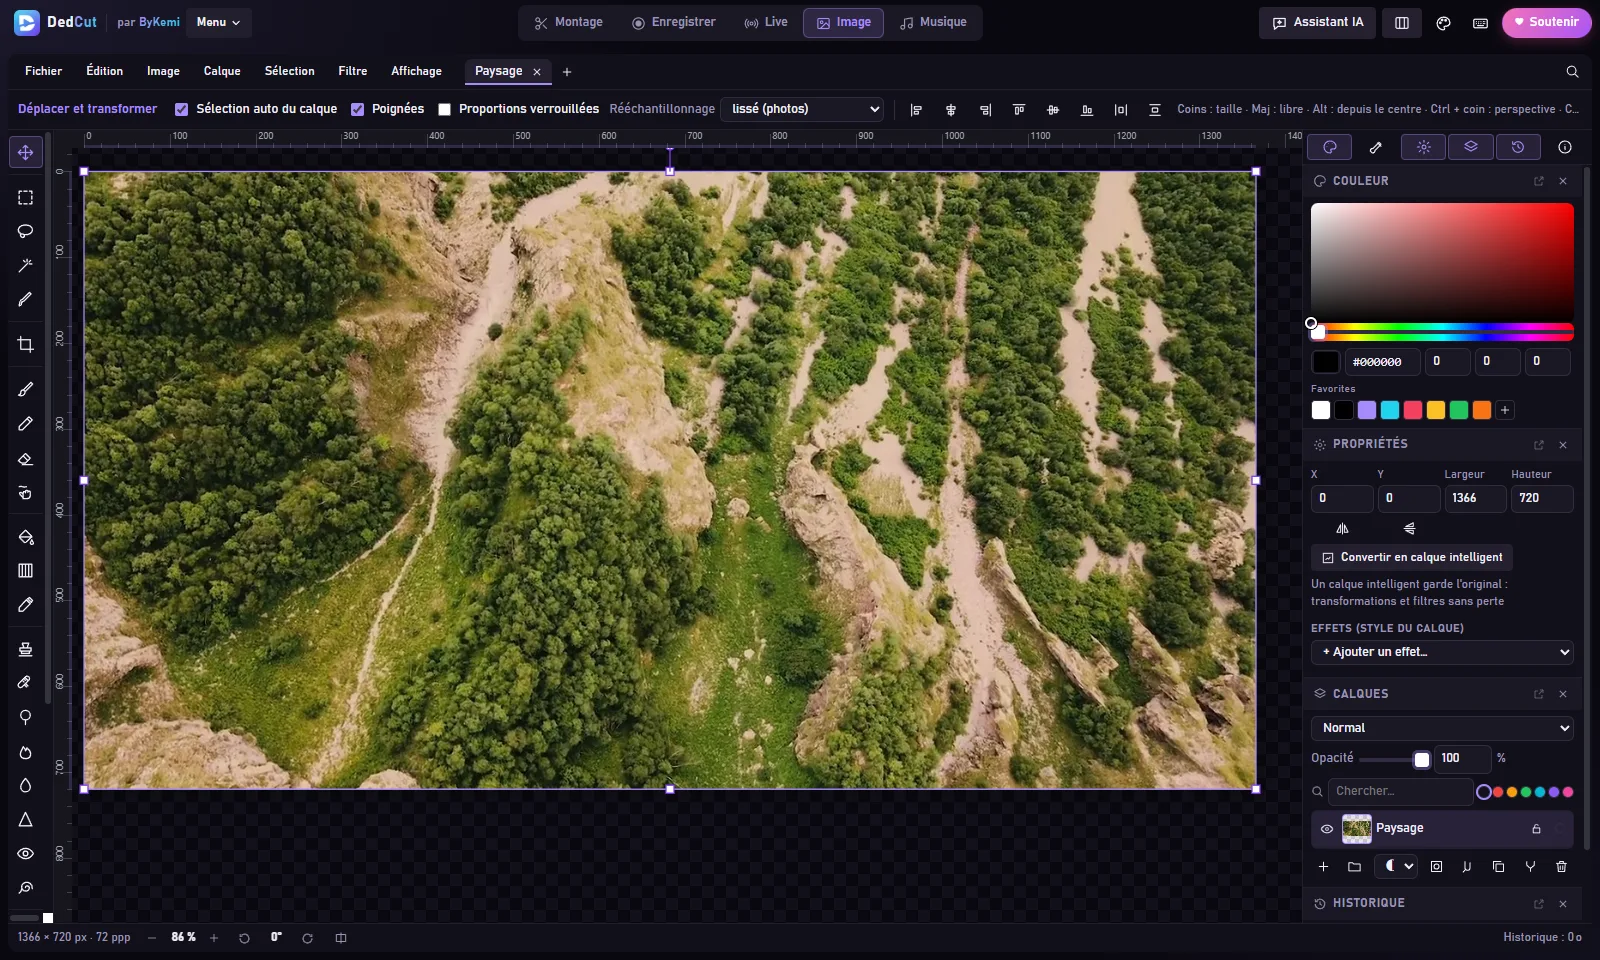Open the adjustment layer dropdown in Calques
Screen dimensions: 1600x960
[1396, 866]
